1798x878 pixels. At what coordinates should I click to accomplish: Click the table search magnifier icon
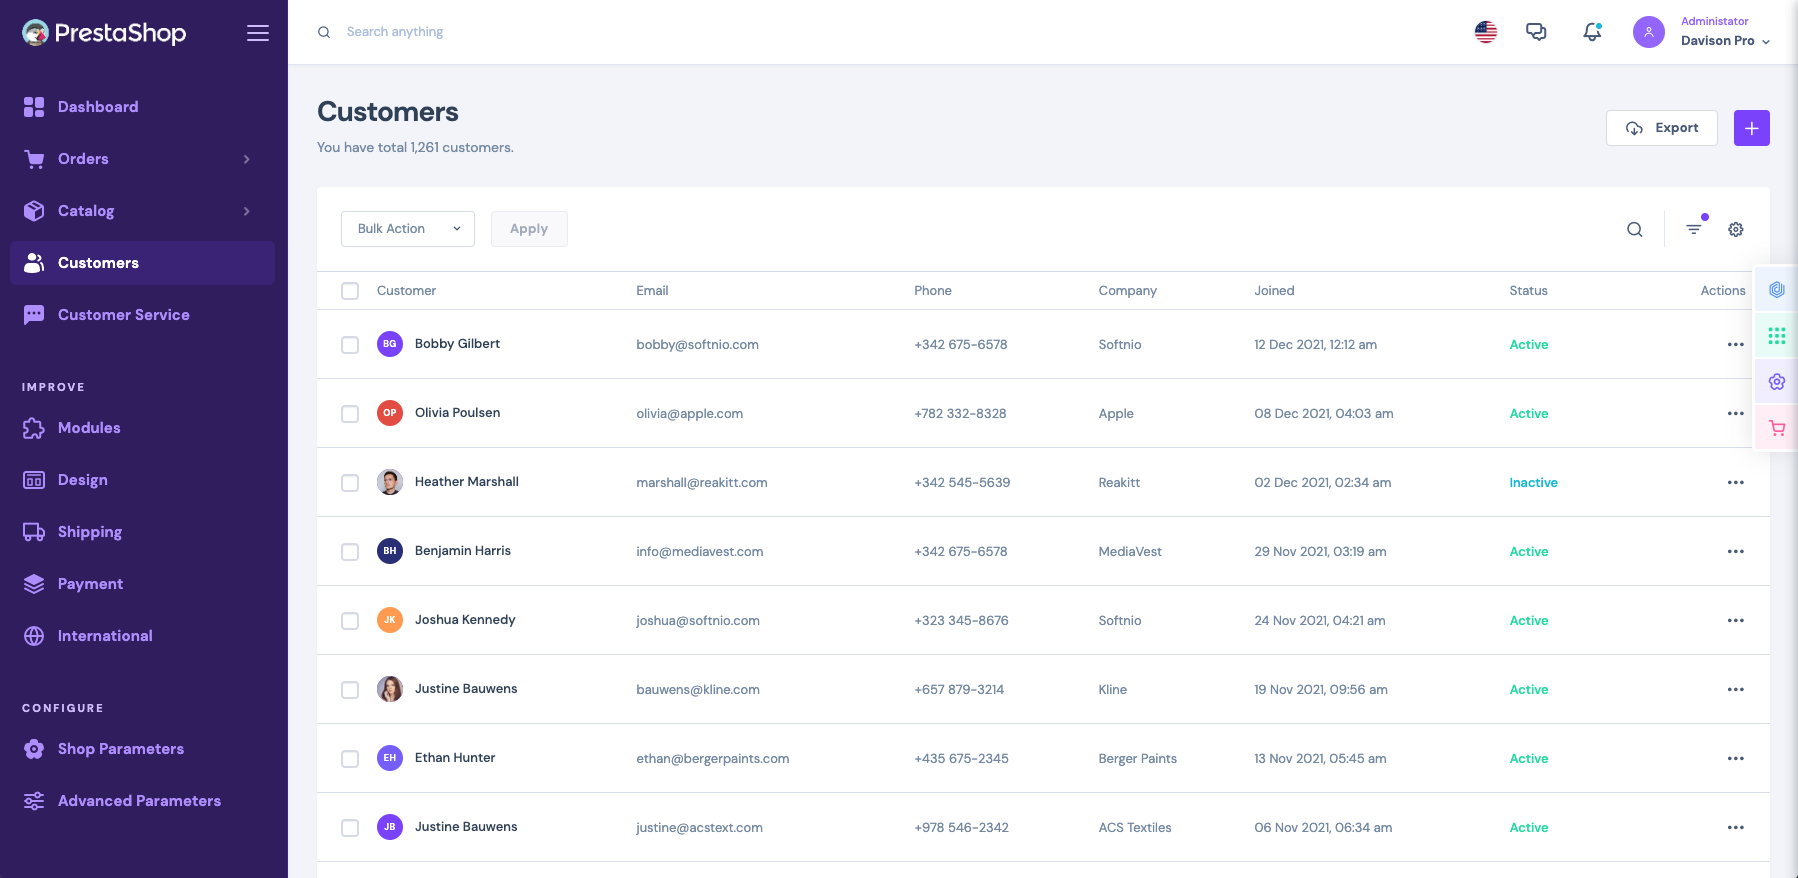click(1635, 229)
